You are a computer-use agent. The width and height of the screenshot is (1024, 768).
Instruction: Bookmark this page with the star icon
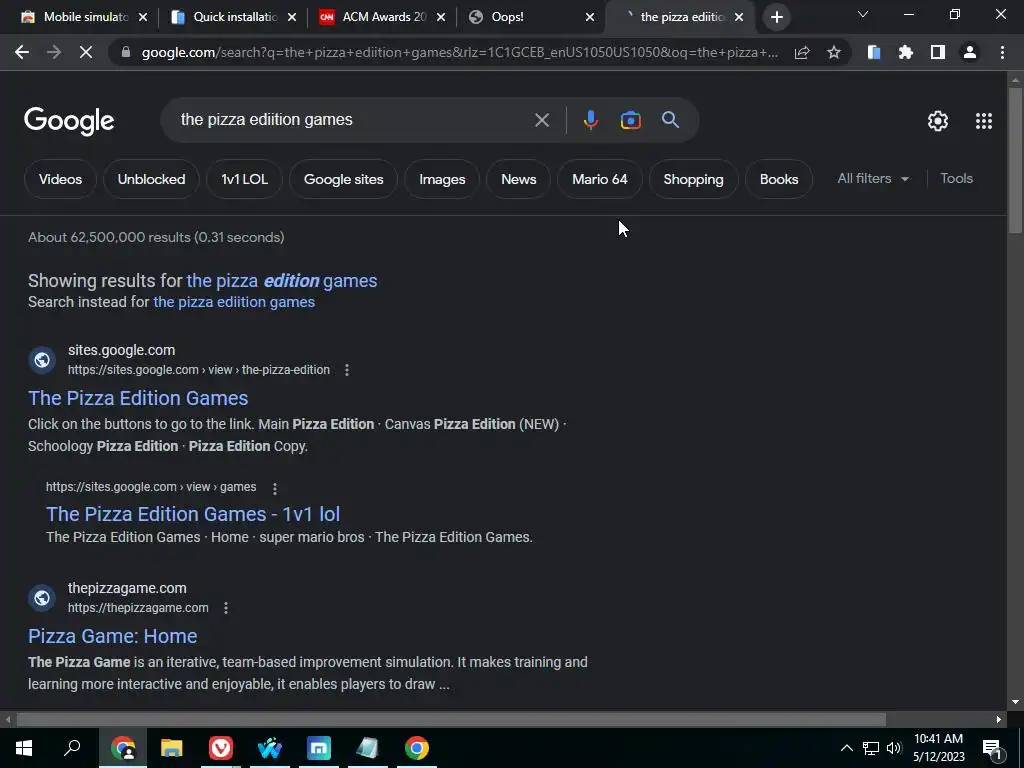click(x=833, y=52)
